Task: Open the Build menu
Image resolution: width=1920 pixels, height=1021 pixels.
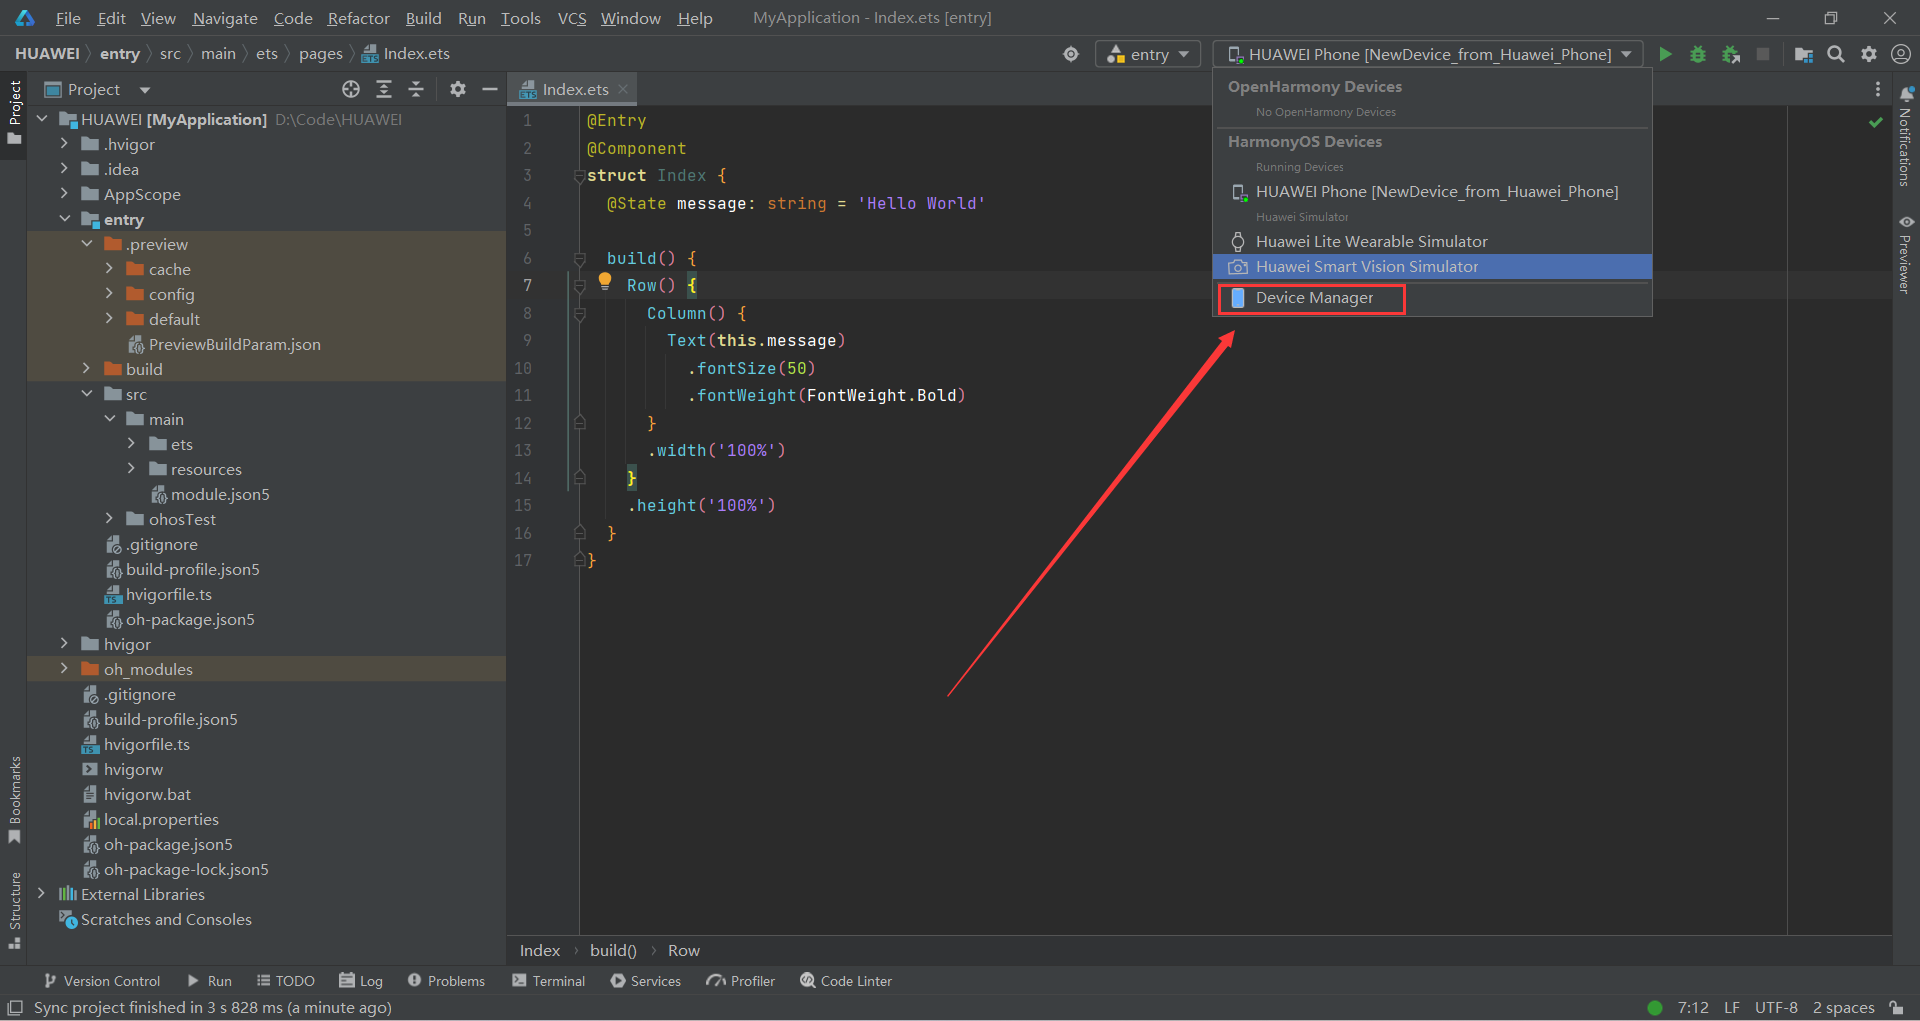Action: pos(423,18)
